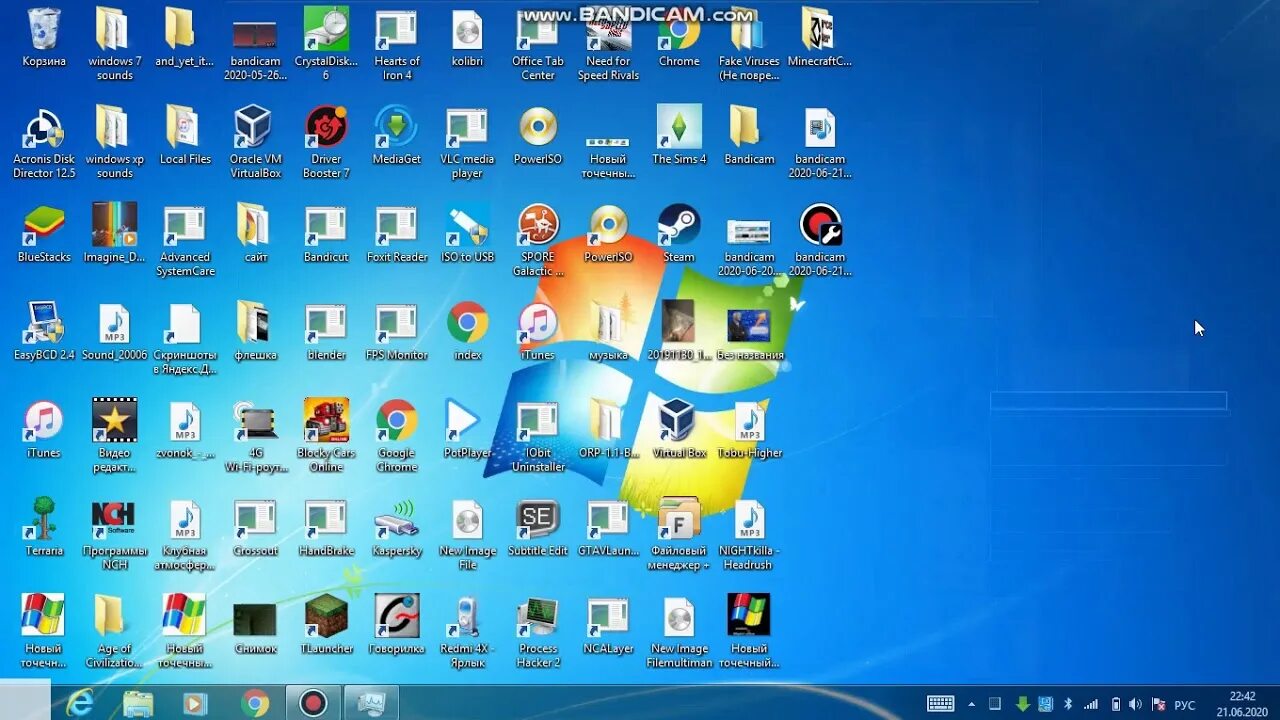Show hidden tray icons arrow
The height and width of the screenshot is (720, 1280).
point(972,704)
